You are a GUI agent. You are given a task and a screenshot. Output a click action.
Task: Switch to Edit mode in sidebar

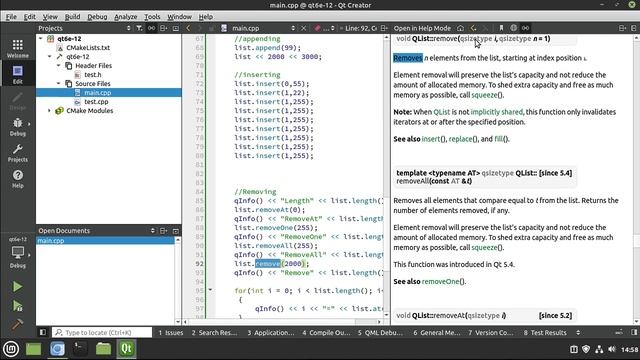(x=18, y=74)
